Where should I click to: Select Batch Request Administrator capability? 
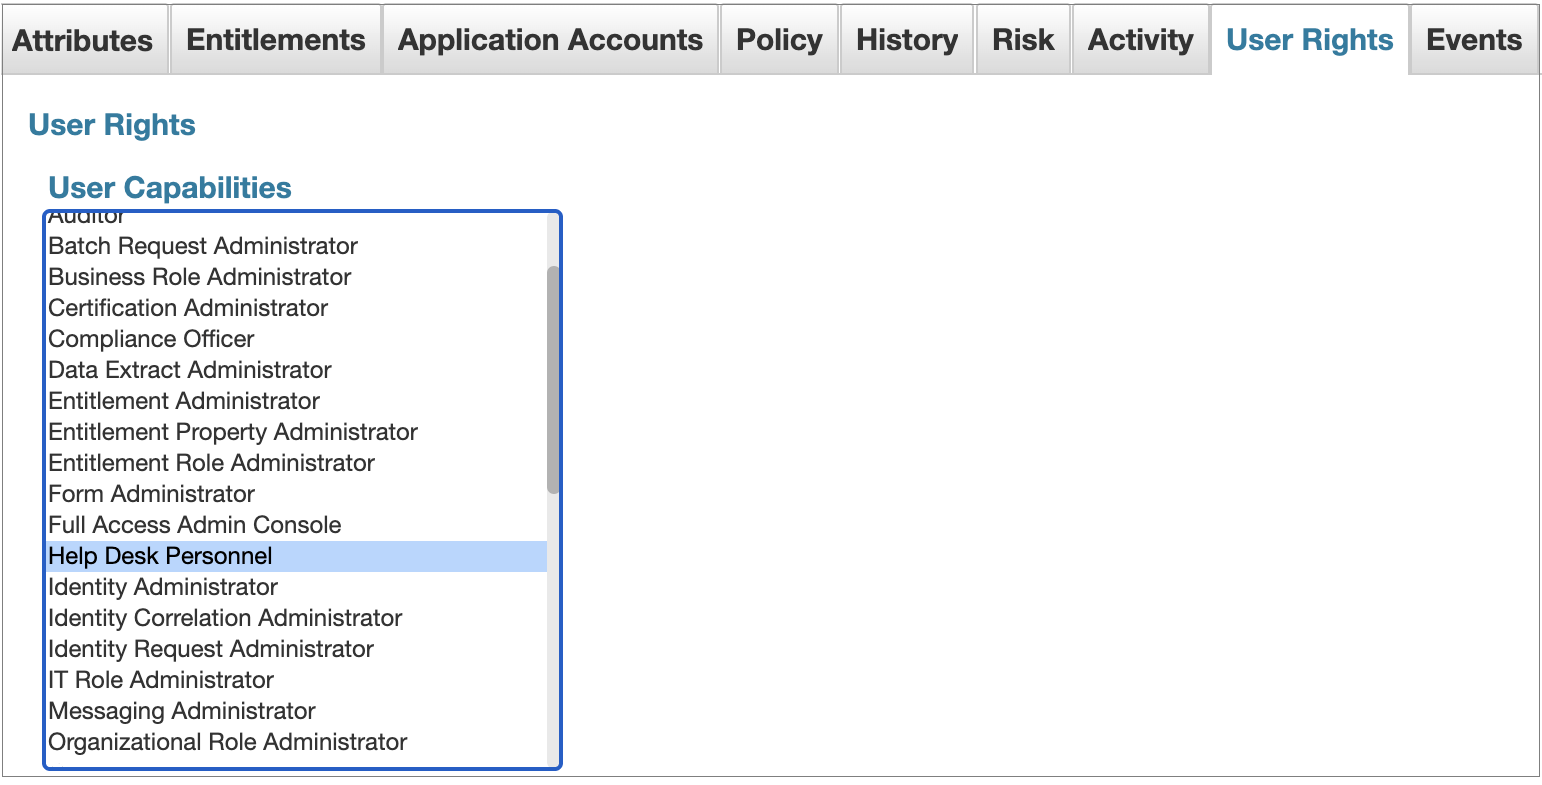203,246
